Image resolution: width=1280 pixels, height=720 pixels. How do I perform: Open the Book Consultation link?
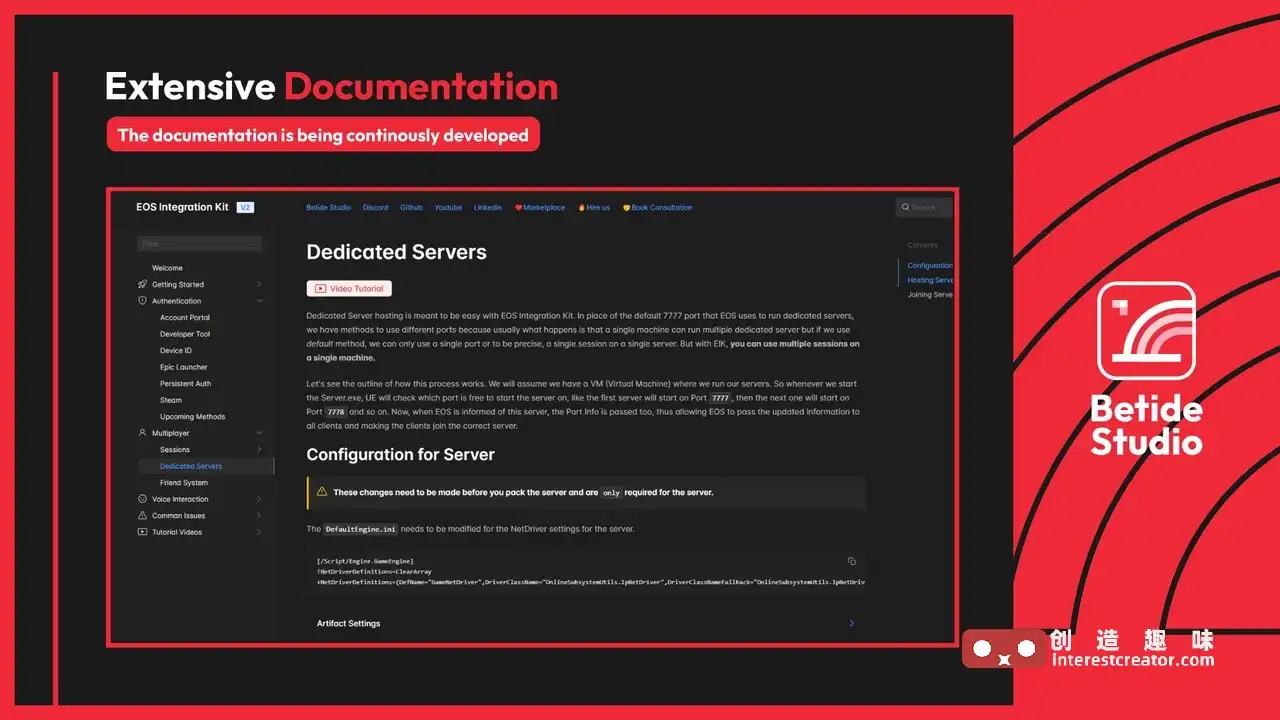pyautogui.click(x=657, y=208)
